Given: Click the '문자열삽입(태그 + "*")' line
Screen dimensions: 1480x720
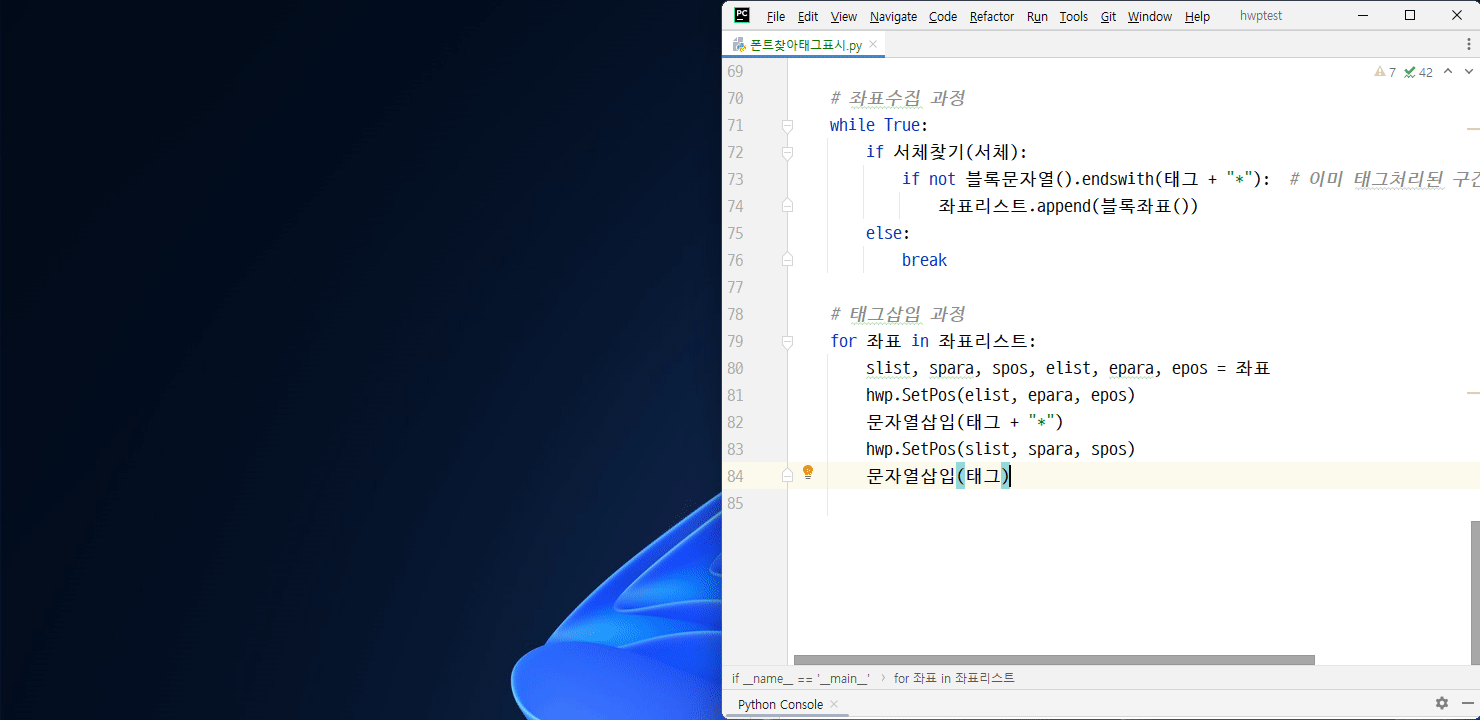Looking at the screenshot, I should (965, 422).
